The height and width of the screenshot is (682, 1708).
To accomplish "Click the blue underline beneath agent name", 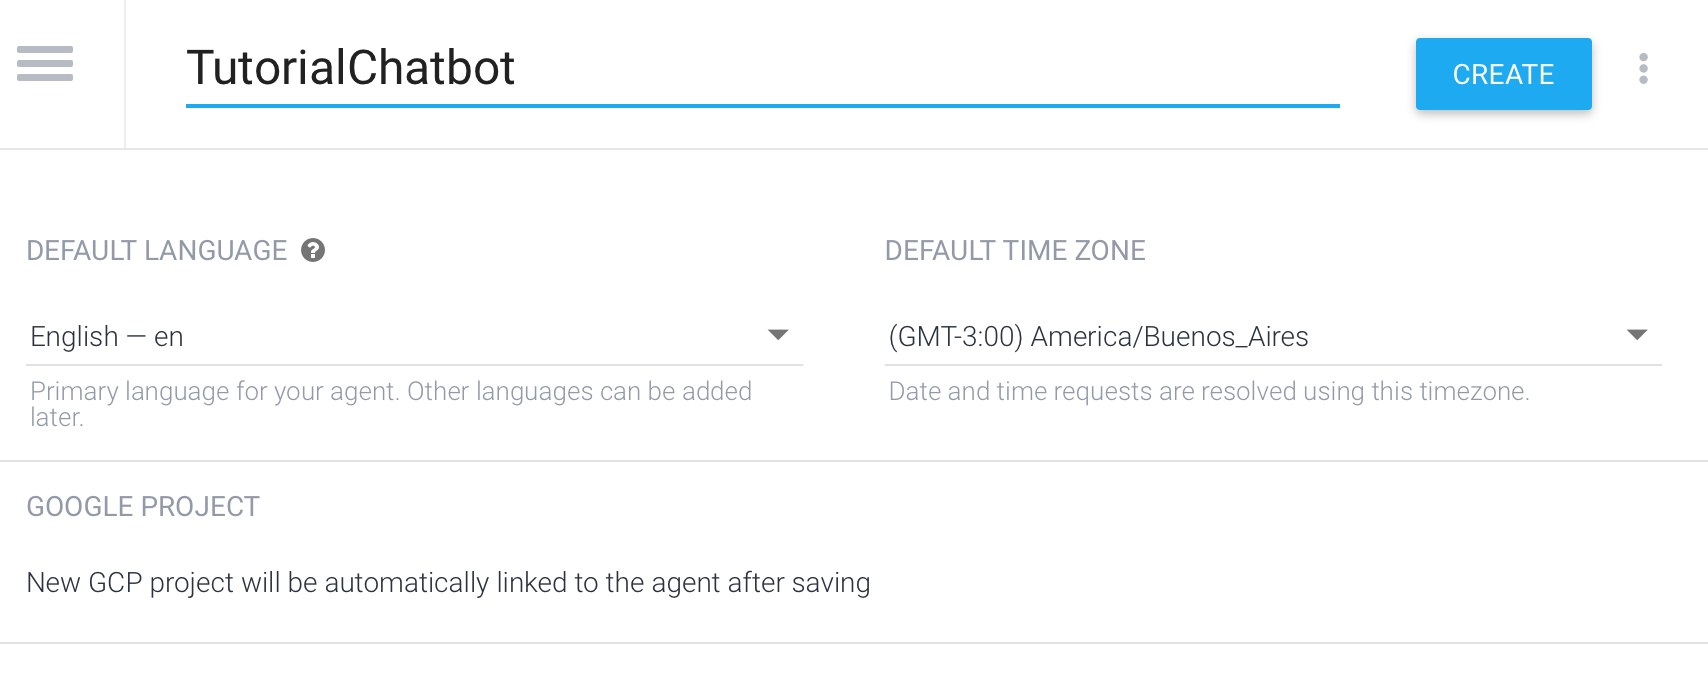I will point(762,104).
